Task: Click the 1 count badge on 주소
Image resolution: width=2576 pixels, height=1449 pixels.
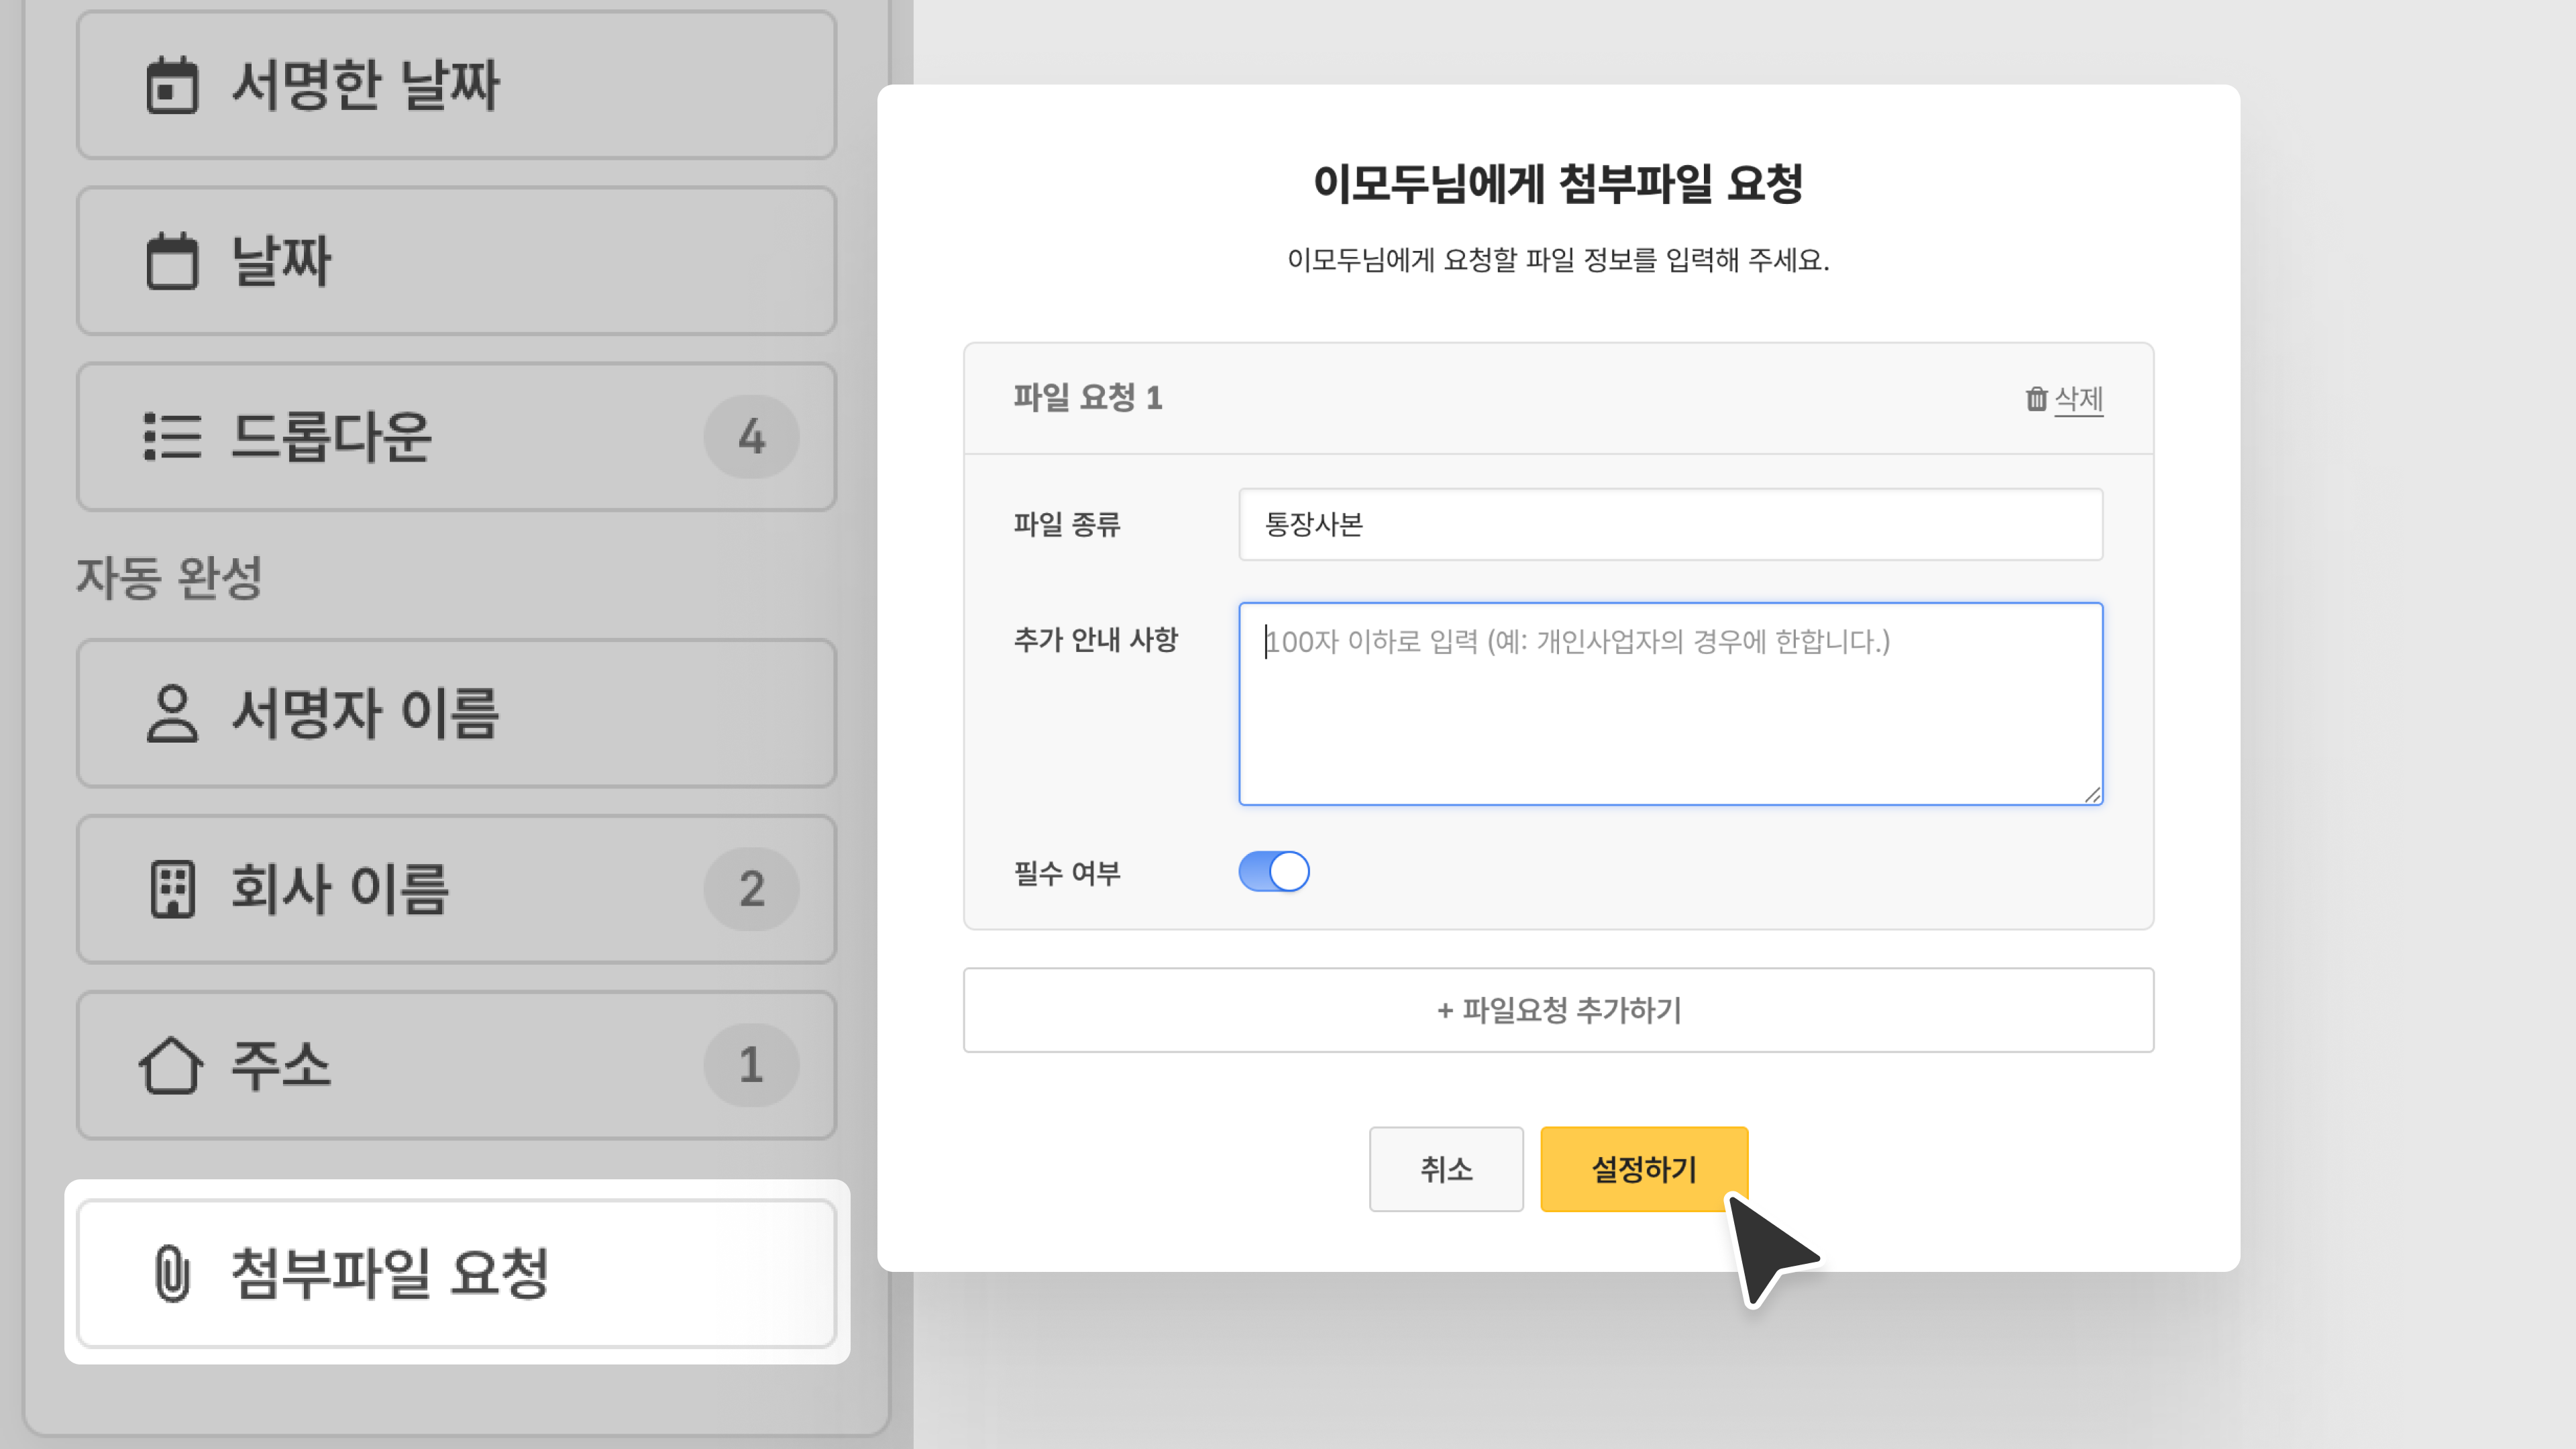Action: tap(751, 1065)
